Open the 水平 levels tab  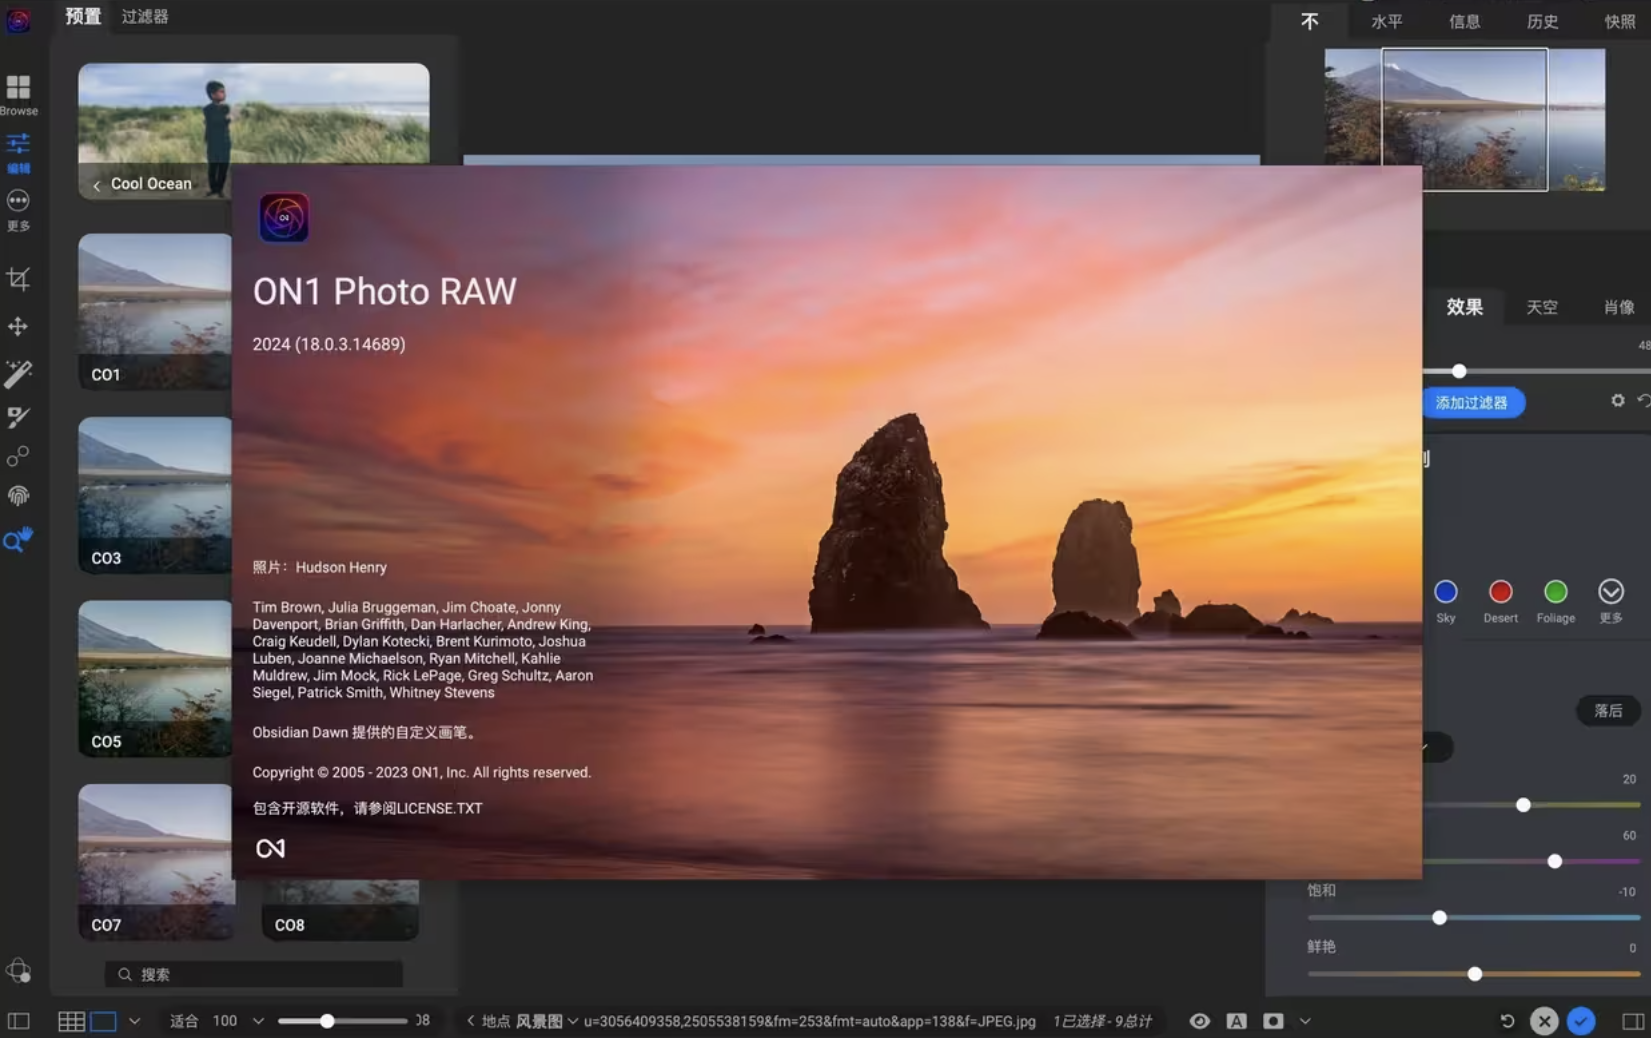(1386, 21)
